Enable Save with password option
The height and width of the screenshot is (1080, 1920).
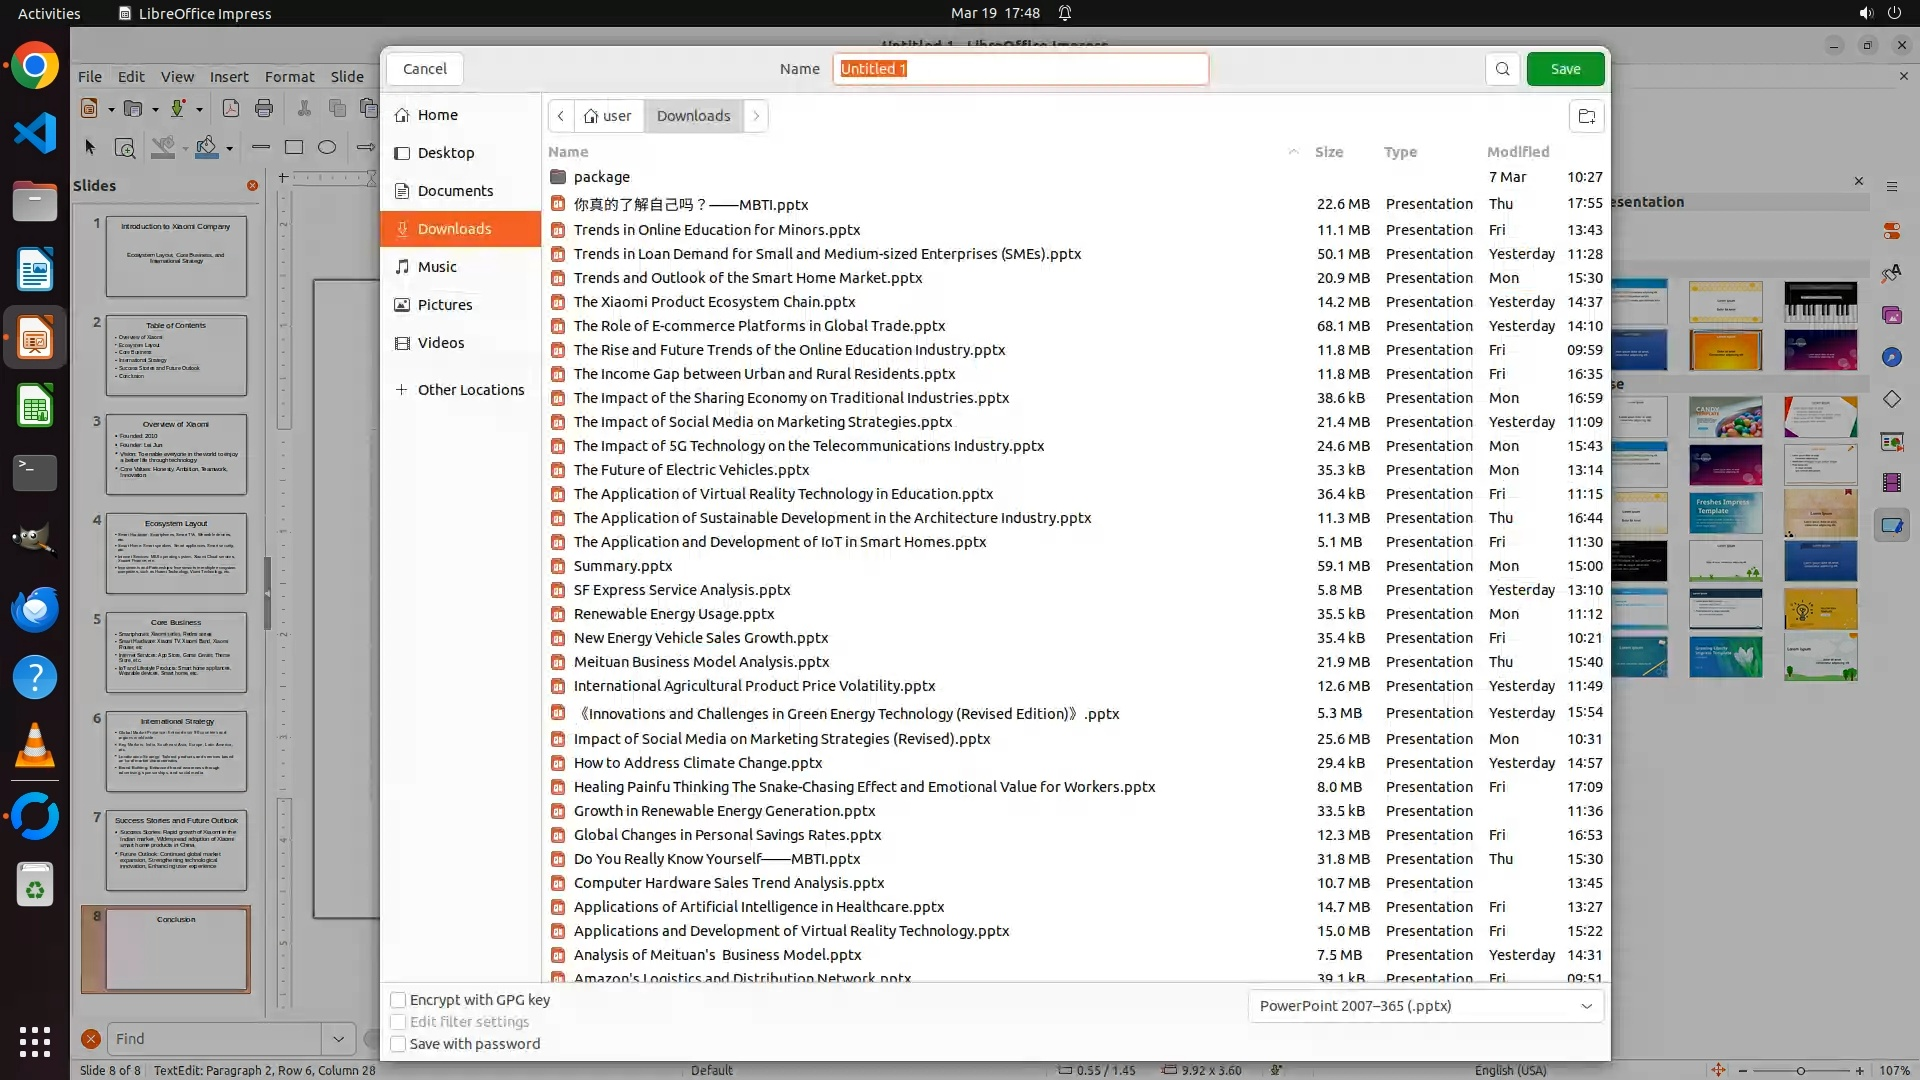[398, 1044]
